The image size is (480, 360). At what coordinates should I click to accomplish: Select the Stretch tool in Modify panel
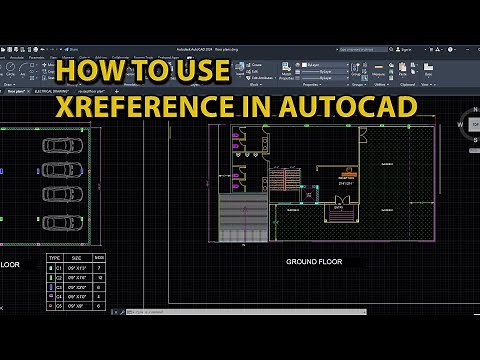tap(48, 78)
